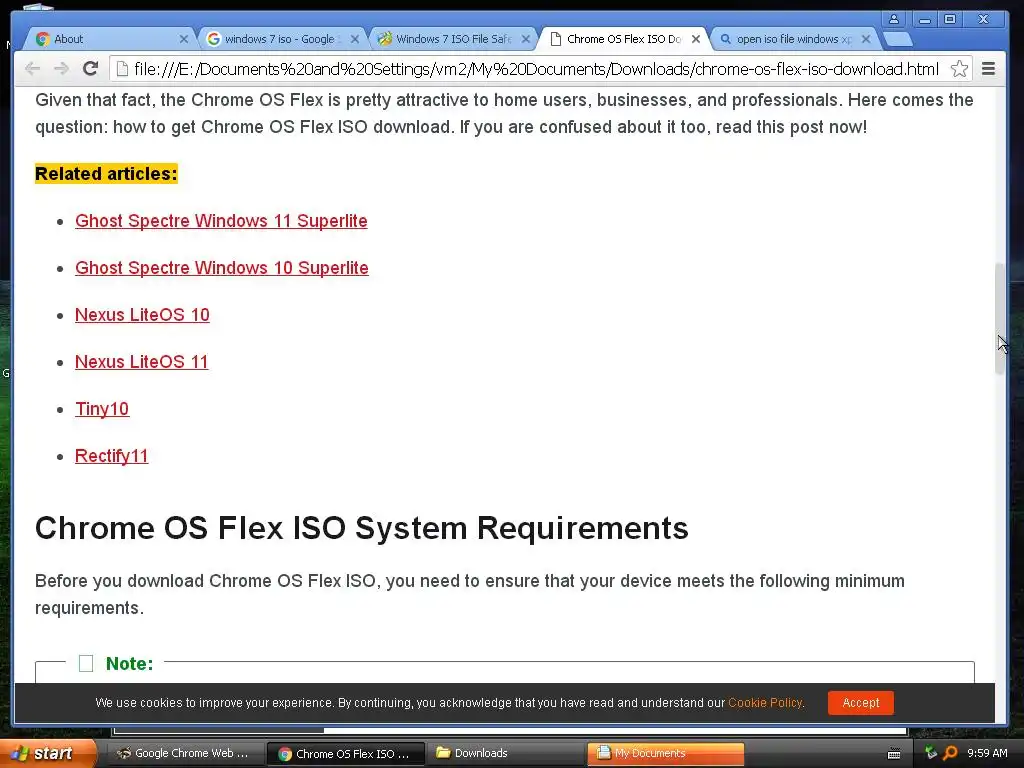This screenshot has height=768, width=1024.
Task: Accept the cookie notice
Action: click(x=860, y=703)
